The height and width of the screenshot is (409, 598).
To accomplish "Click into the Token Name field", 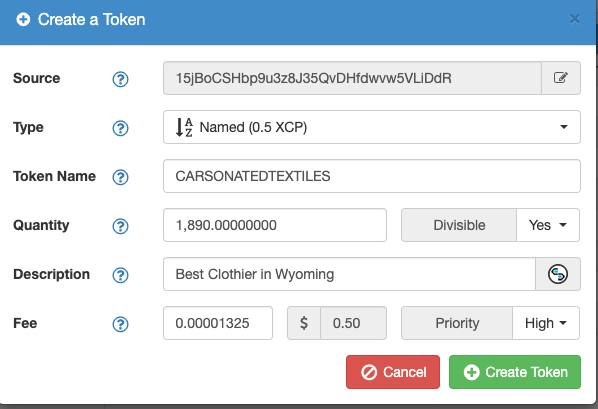I will 372,176.
